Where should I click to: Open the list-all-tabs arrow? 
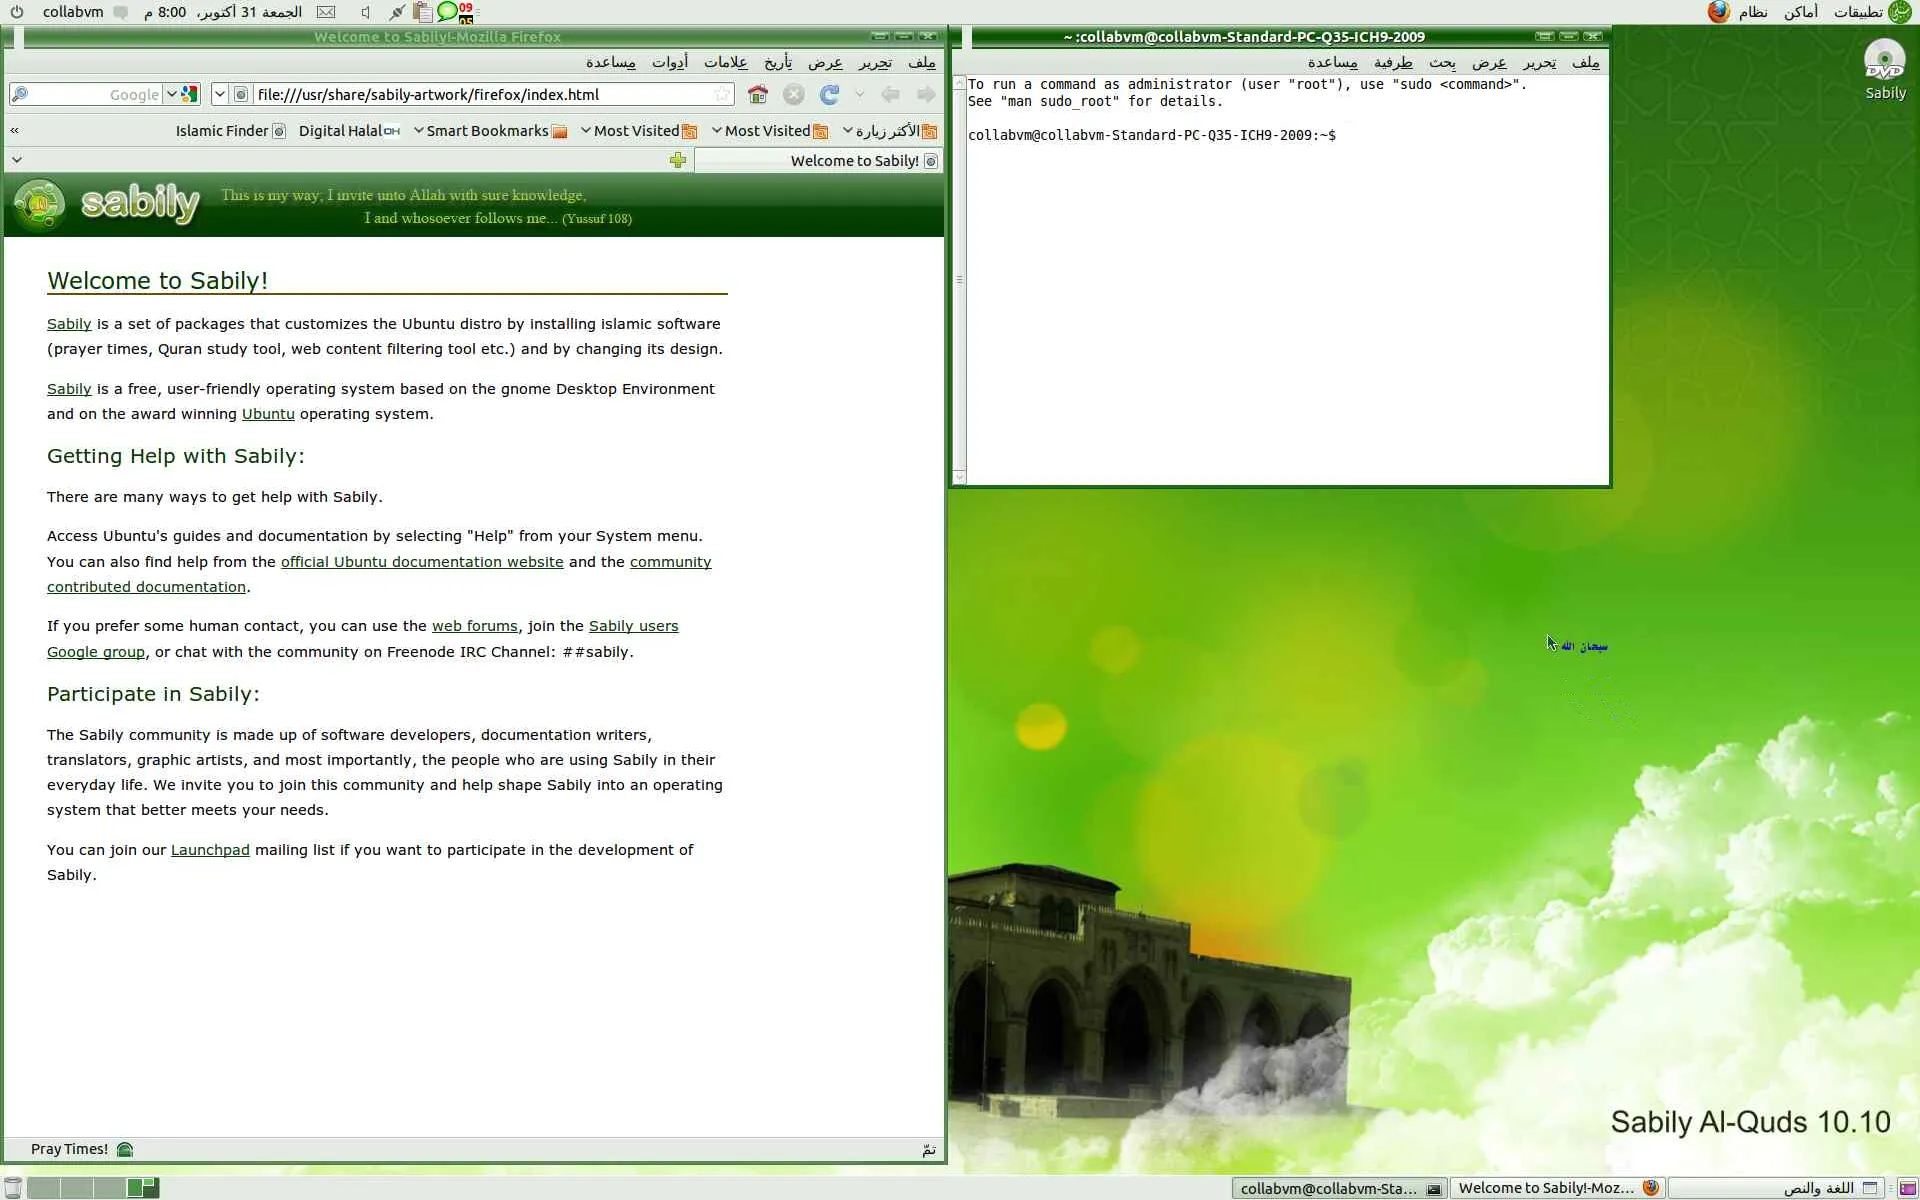pos(17,160)
